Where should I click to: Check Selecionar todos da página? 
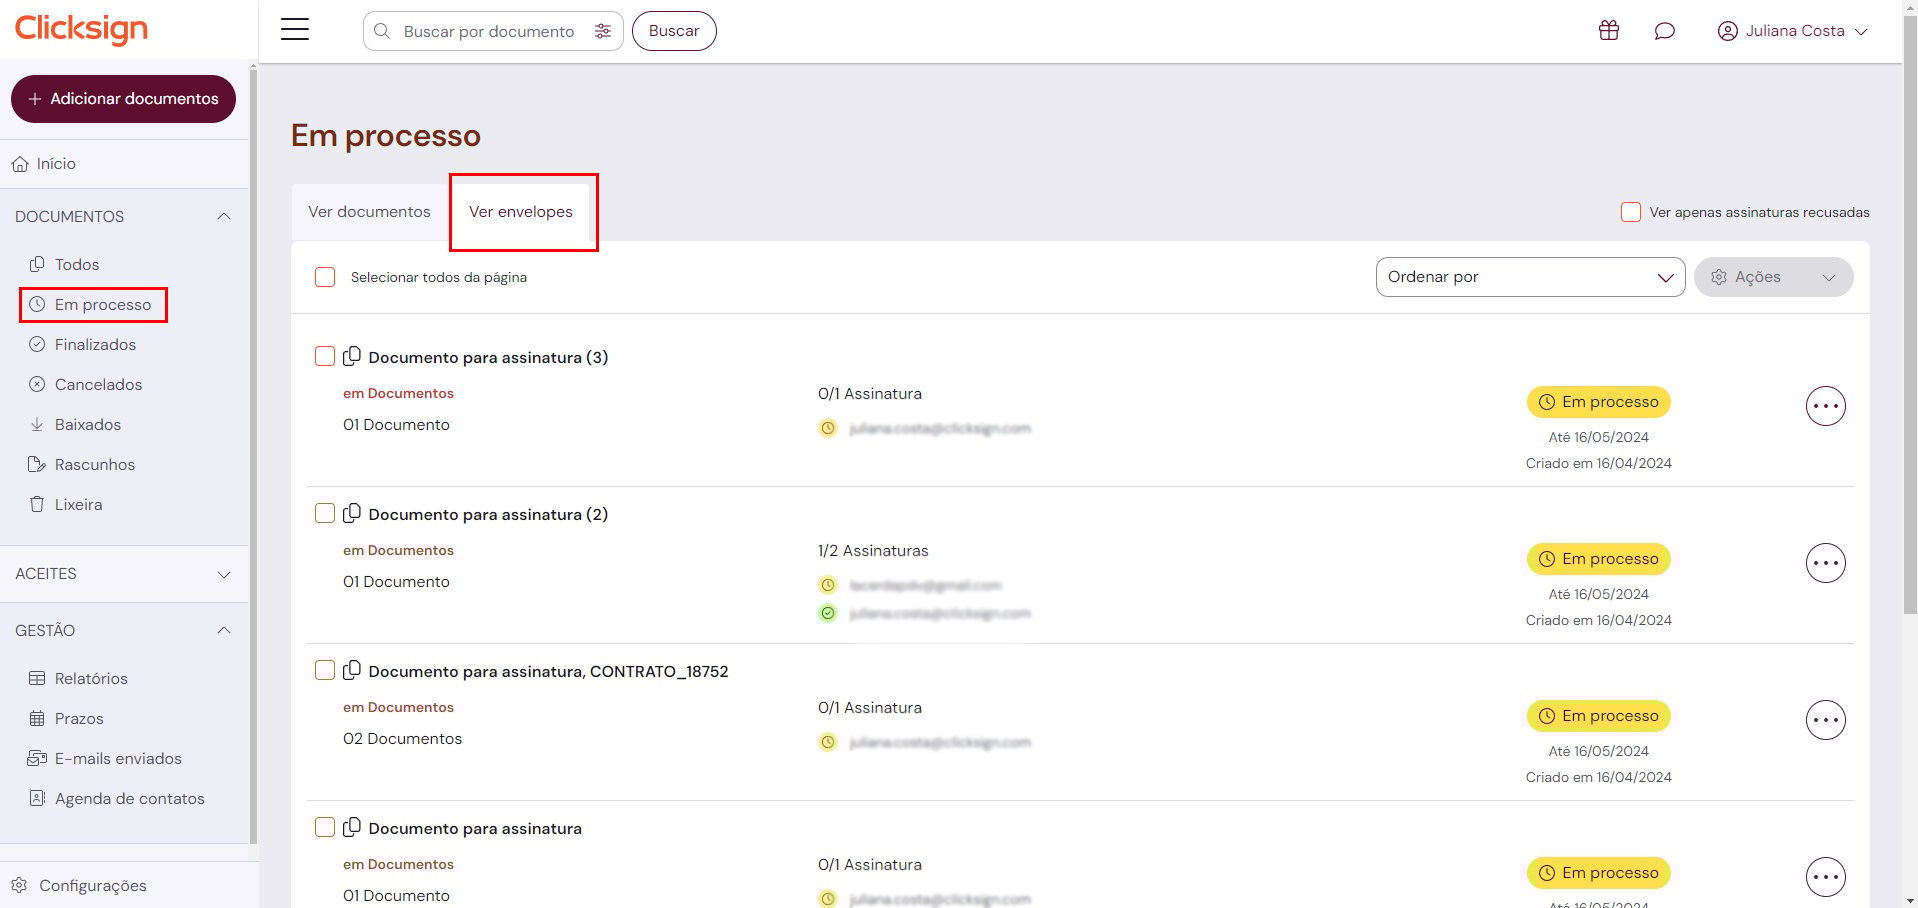(x=325, y=277)
